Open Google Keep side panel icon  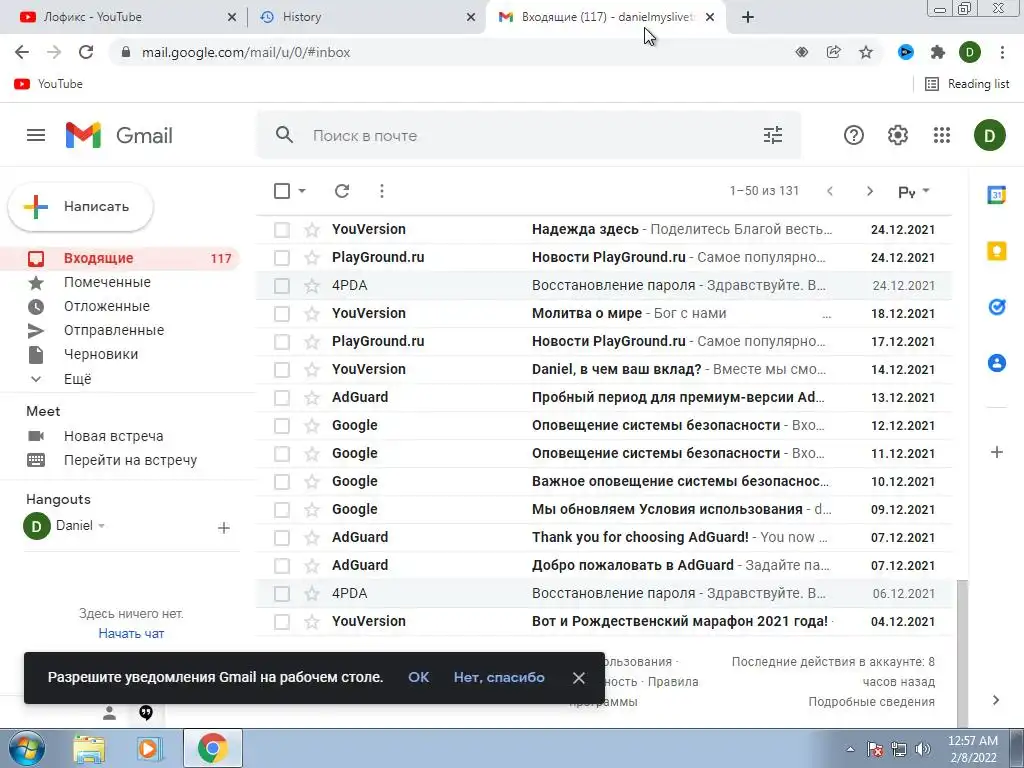[x=997, y=251]
